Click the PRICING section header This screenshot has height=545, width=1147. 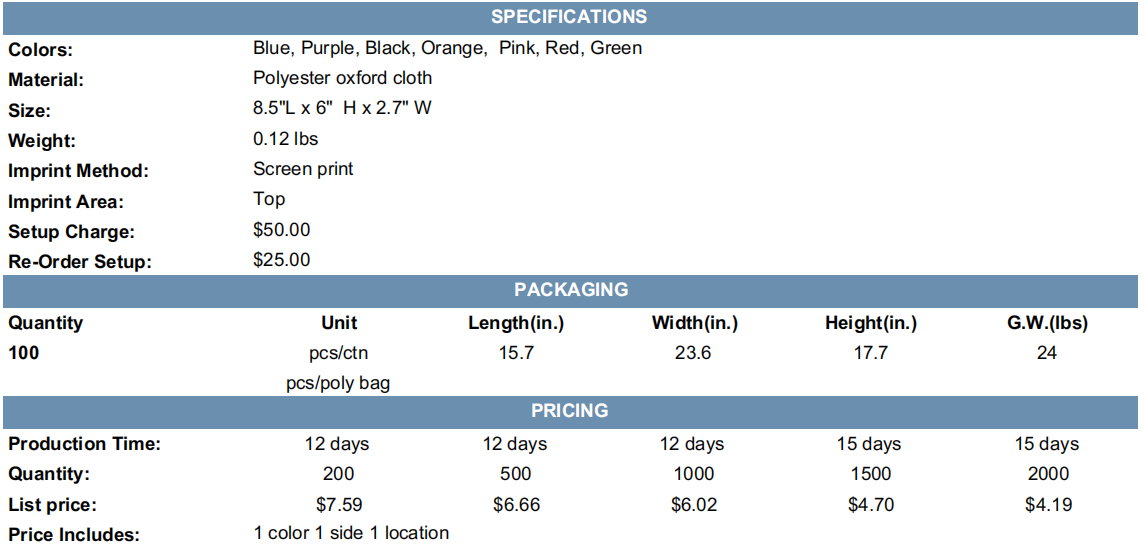point(570,411)
